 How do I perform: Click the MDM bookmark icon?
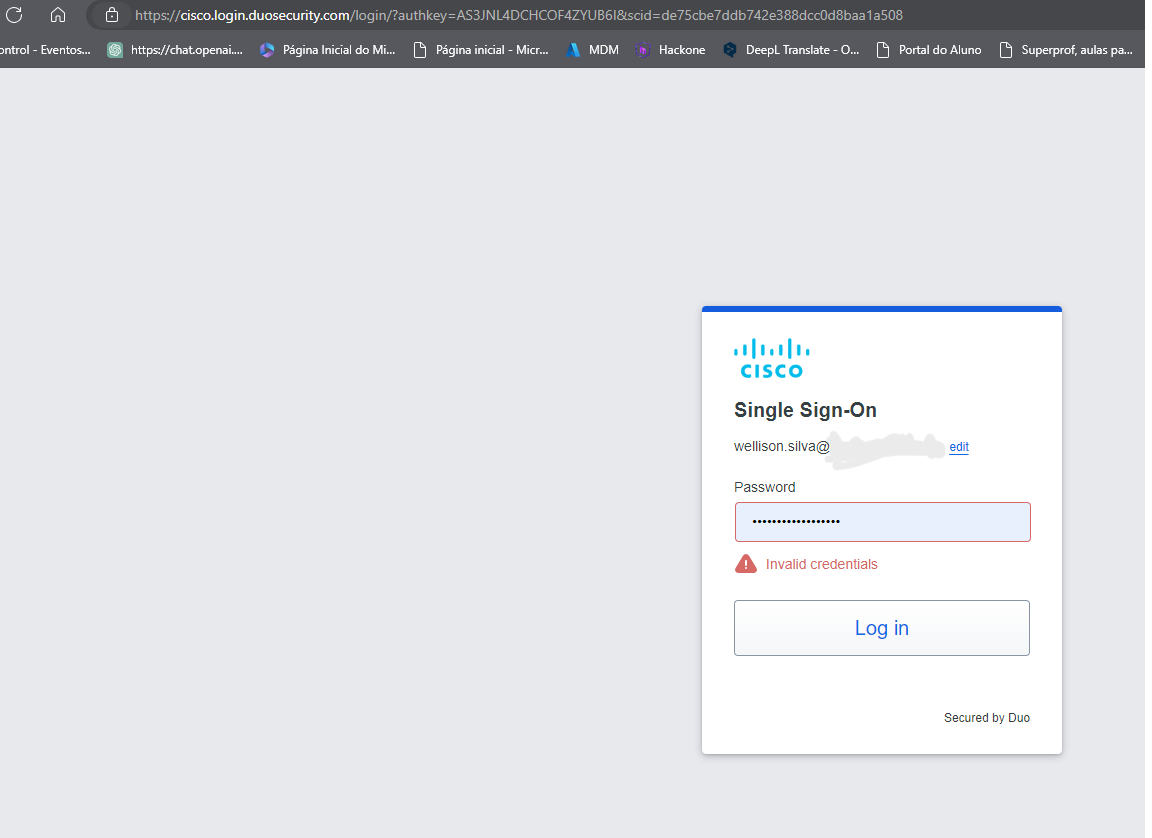point(572,49)
